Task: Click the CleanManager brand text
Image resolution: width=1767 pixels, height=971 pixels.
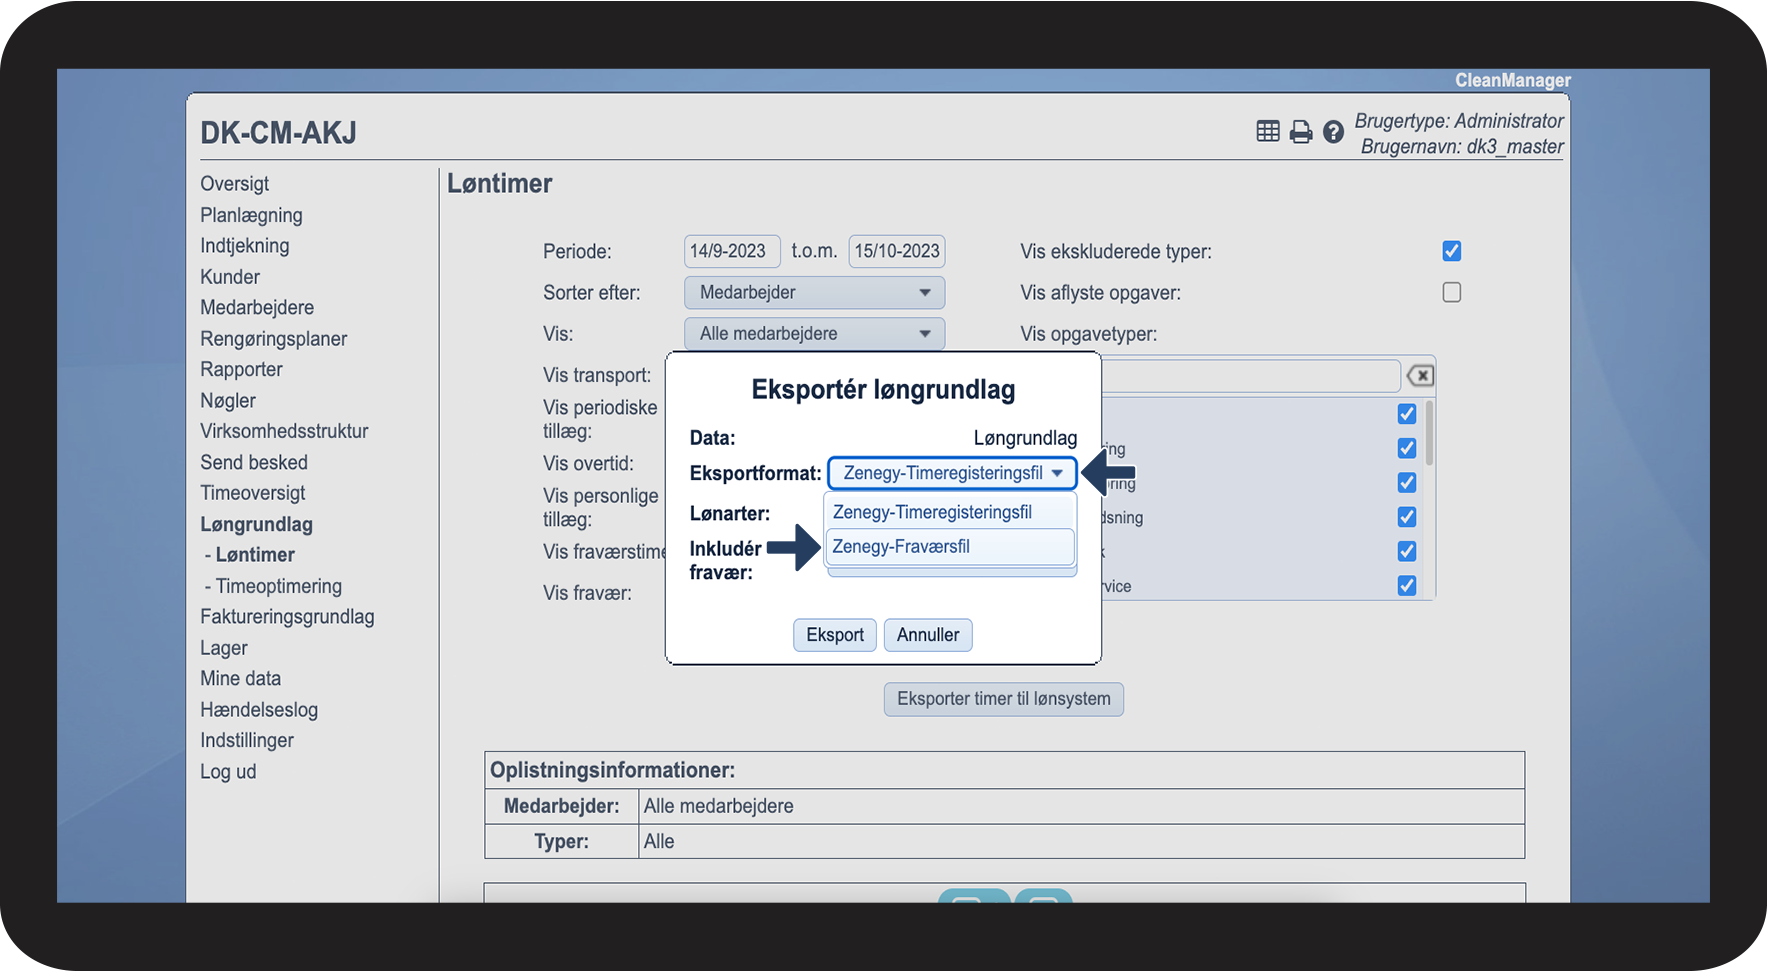Action: (x=1513, y=80)
